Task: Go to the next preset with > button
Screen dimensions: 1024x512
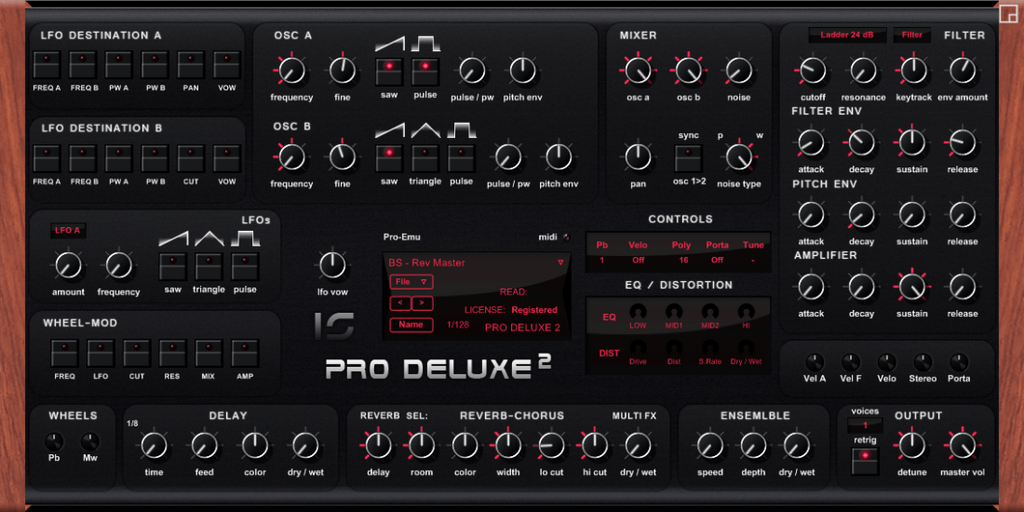Action: [423, 303]
